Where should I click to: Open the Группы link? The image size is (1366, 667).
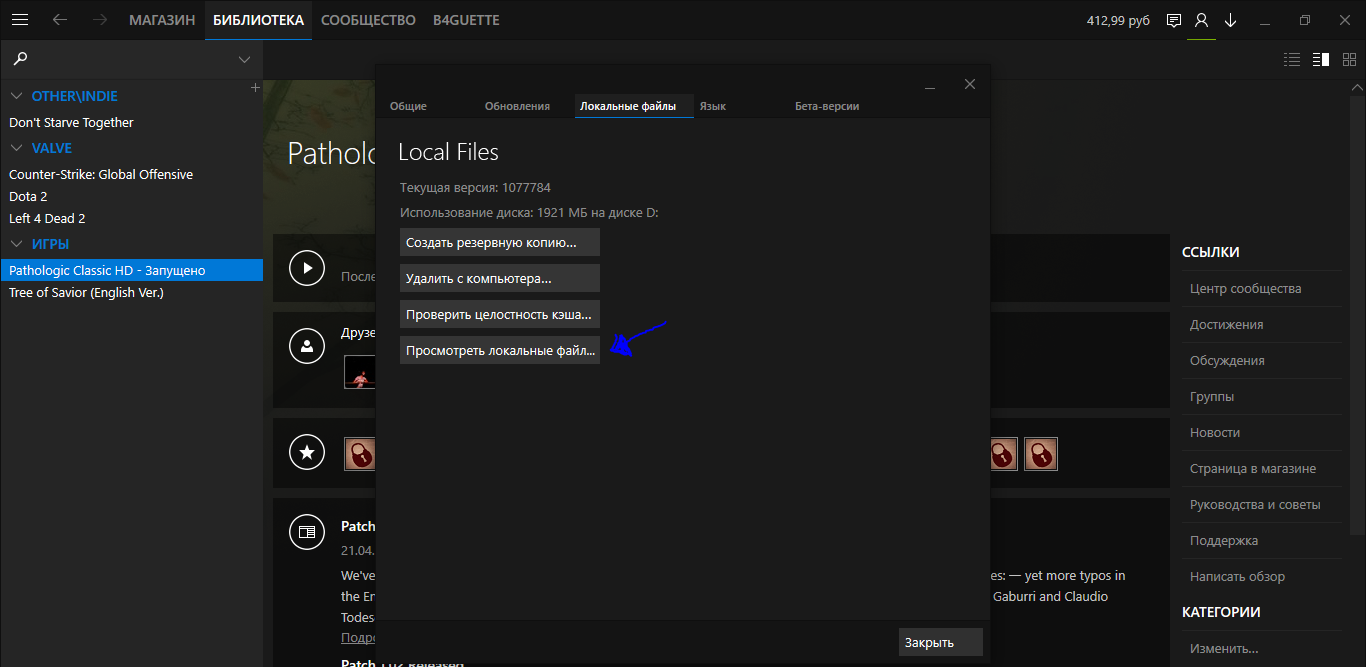(x=1212, y=396)
